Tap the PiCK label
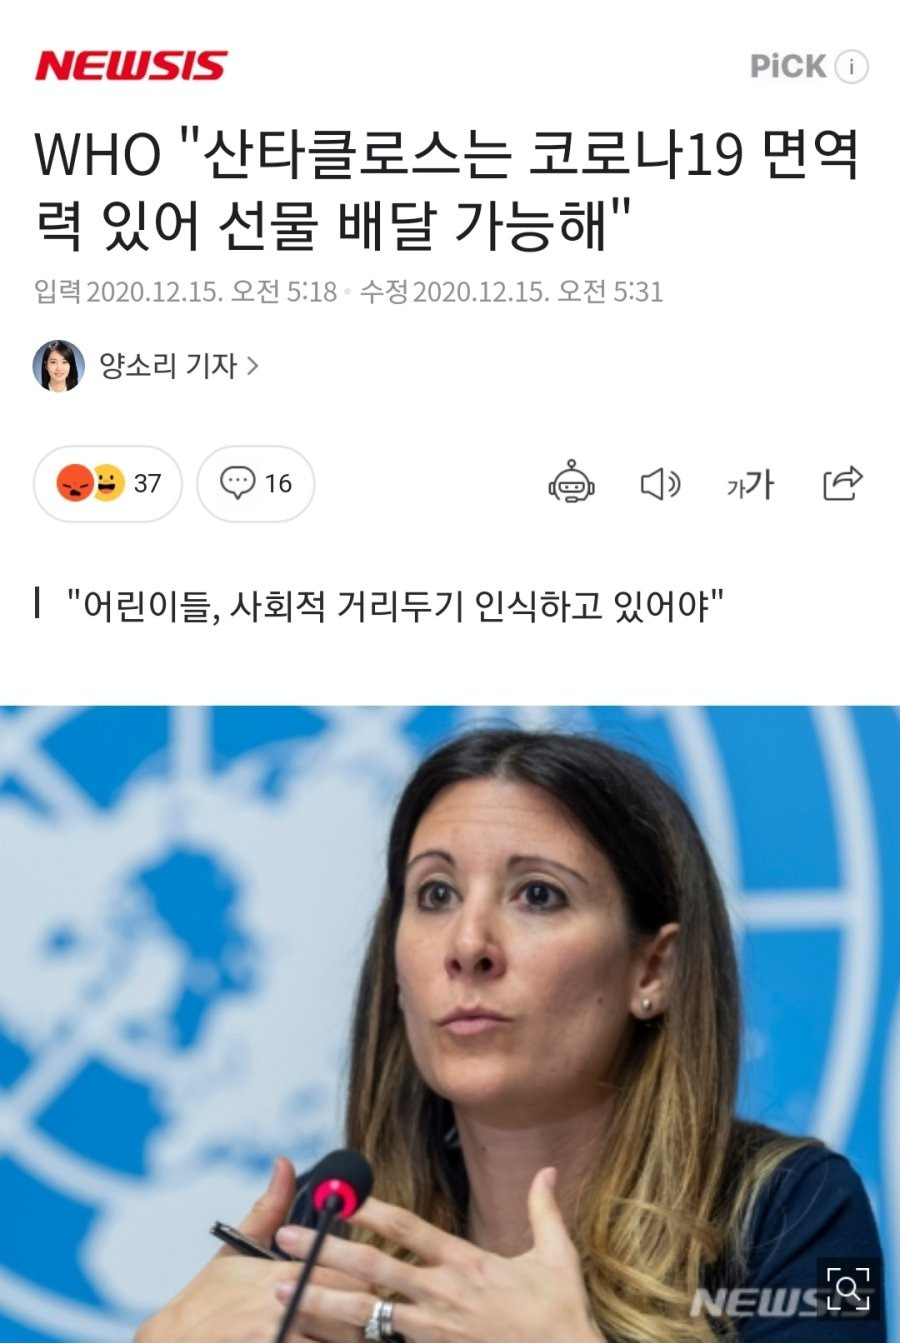 (788, 67)
